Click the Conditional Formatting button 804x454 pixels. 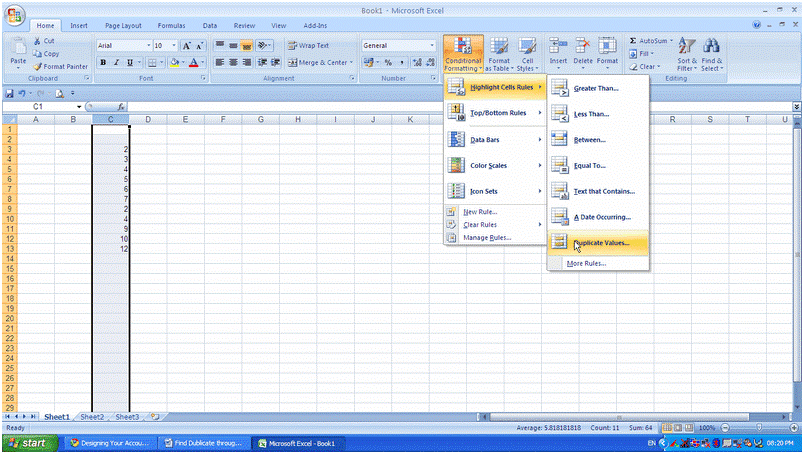[x=463, y=54]
